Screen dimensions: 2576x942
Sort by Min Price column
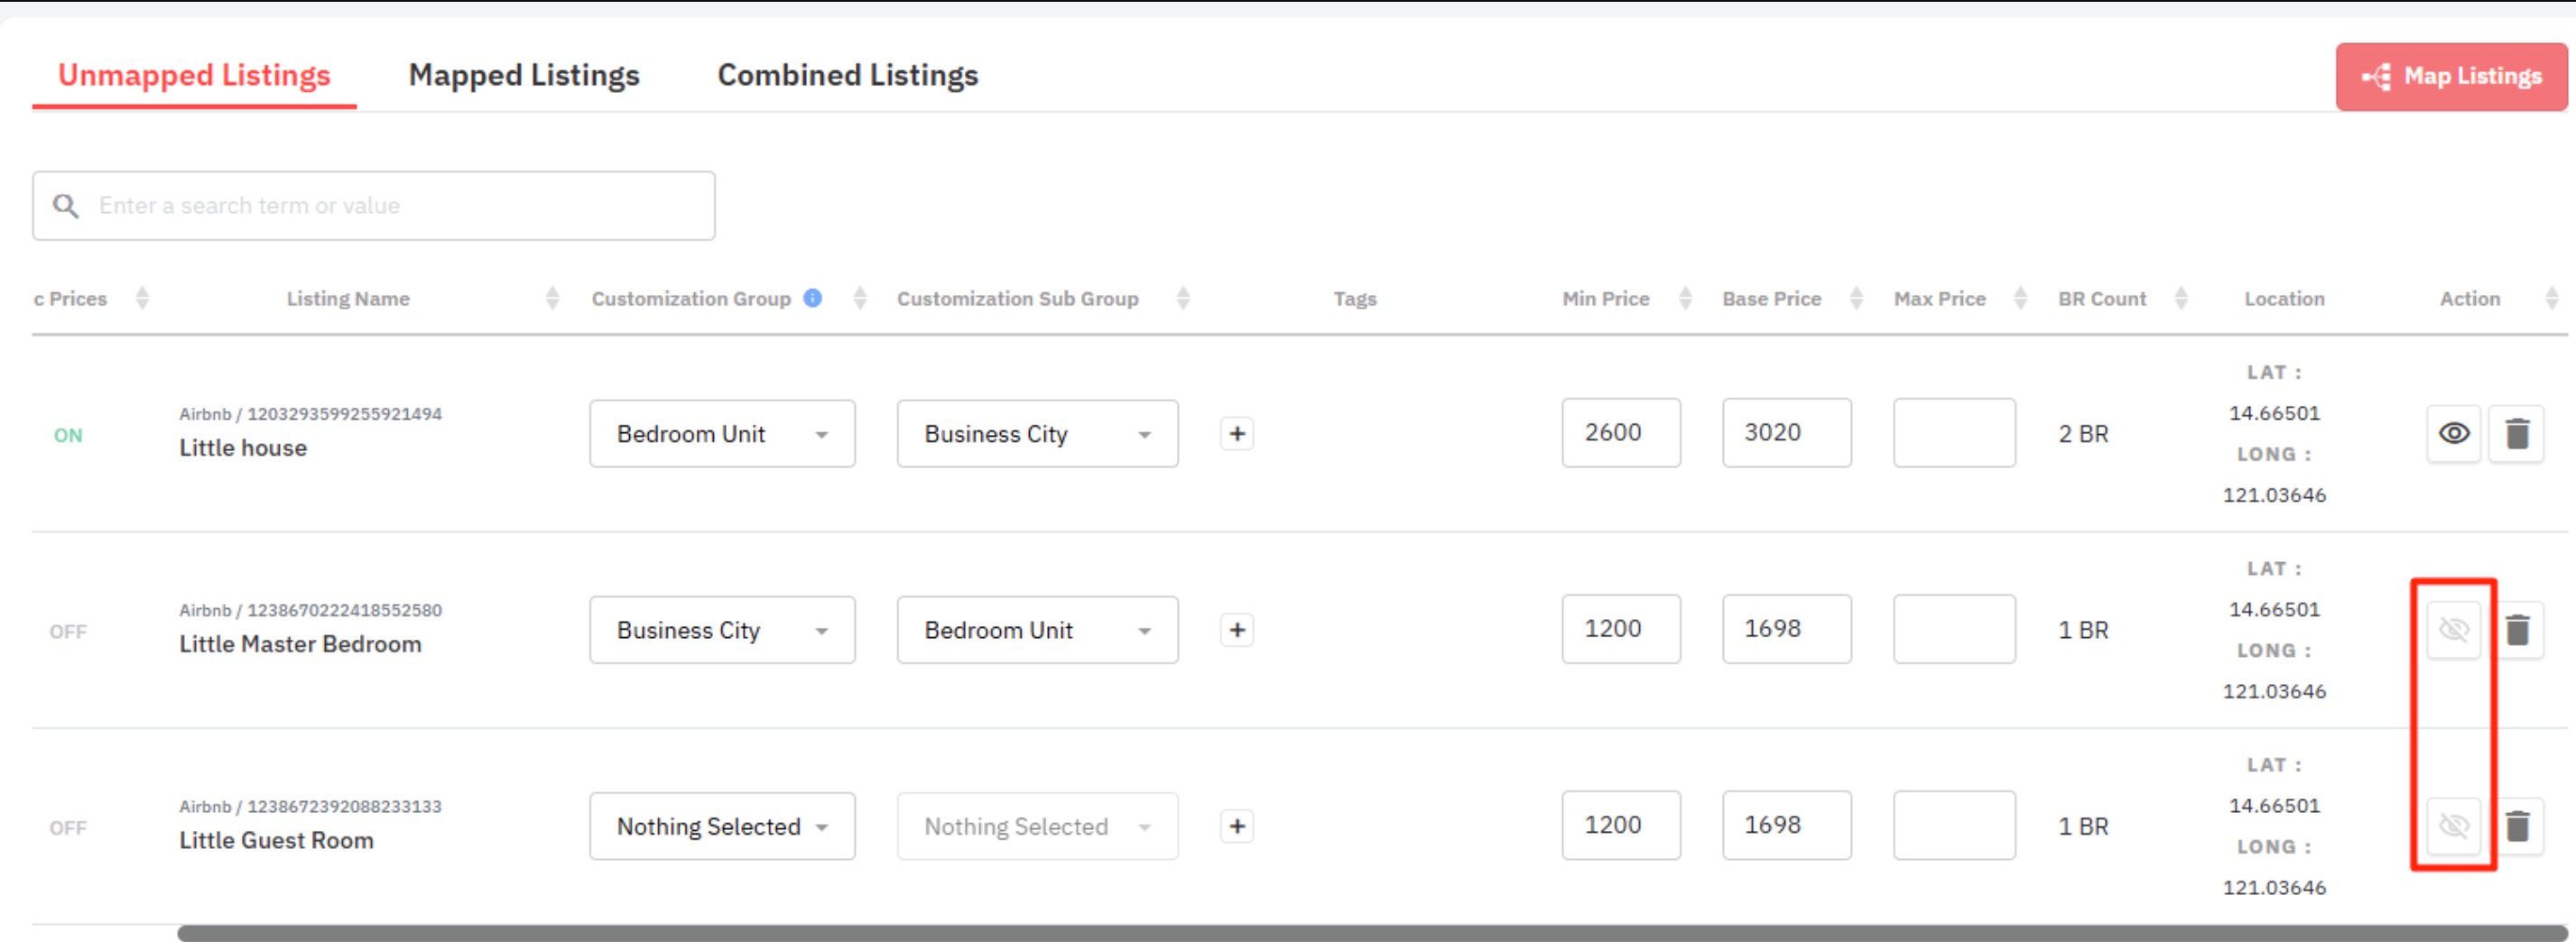point(1685,298)
